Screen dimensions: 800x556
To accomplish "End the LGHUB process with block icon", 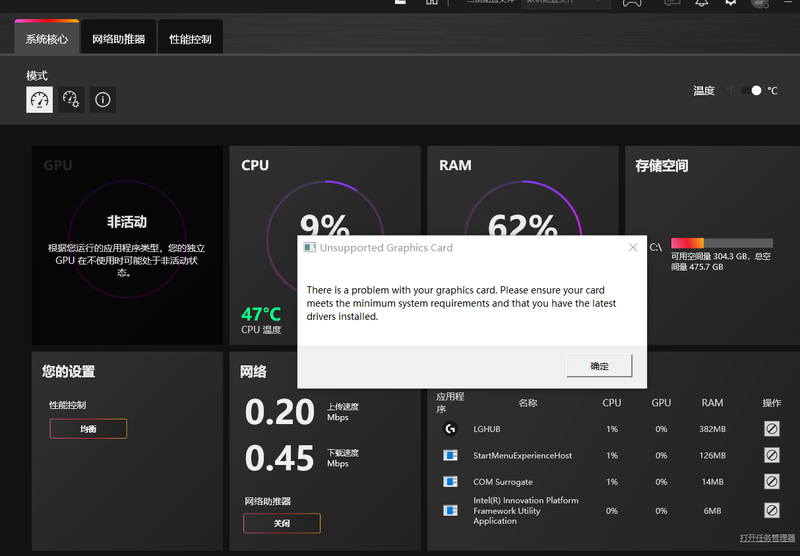I will pyautogui.click(x=771, y=429).
